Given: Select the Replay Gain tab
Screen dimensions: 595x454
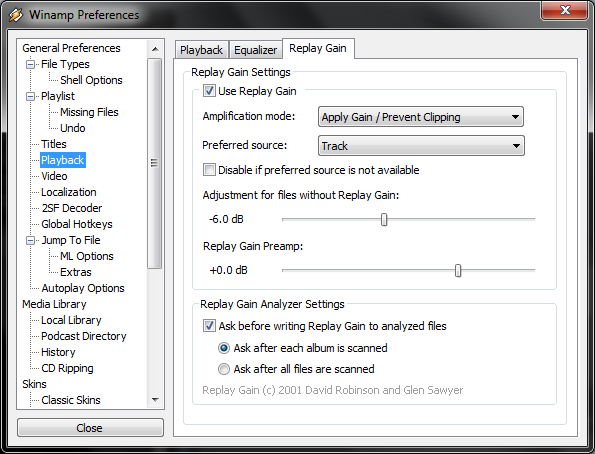Looking at the screenshot, I should tap(318, 48).
